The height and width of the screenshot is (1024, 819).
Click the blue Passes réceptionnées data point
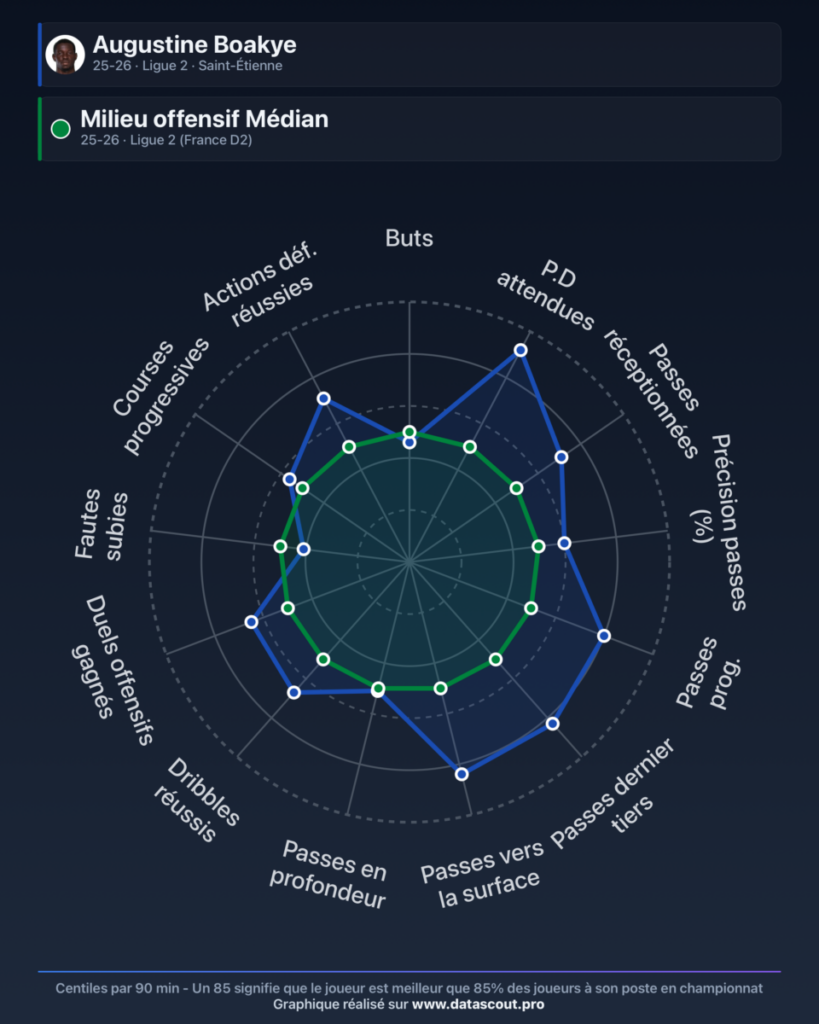561,457
